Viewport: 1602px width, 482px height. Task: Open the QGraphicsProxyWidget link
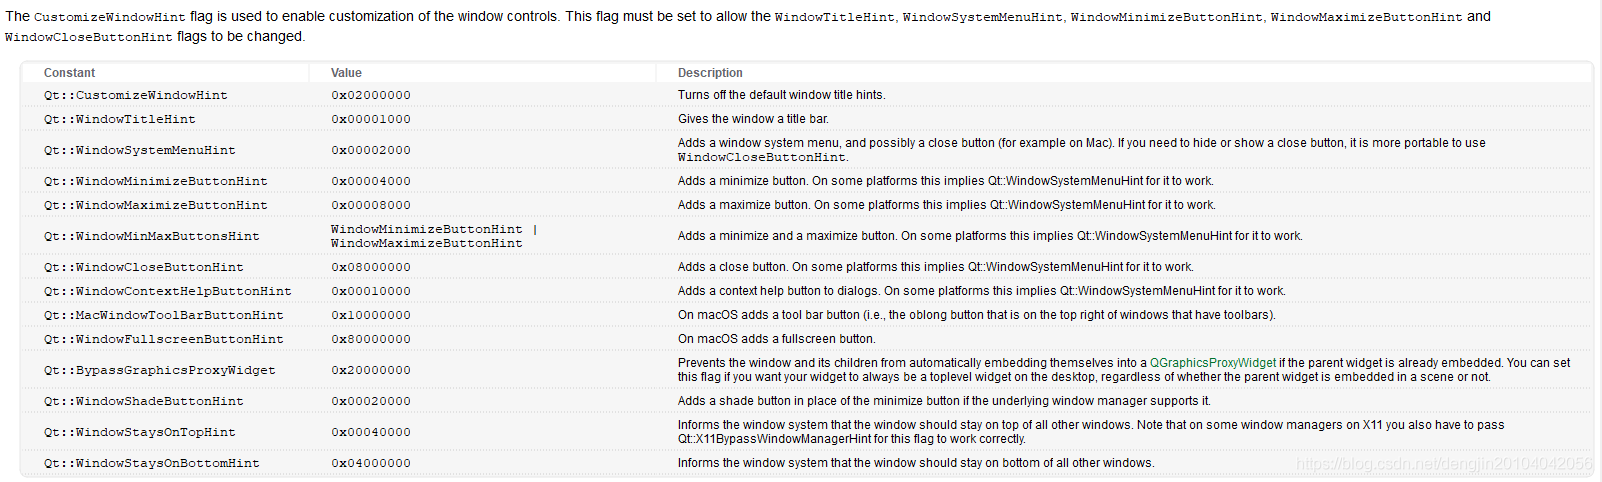click(x=1213, y=363)
